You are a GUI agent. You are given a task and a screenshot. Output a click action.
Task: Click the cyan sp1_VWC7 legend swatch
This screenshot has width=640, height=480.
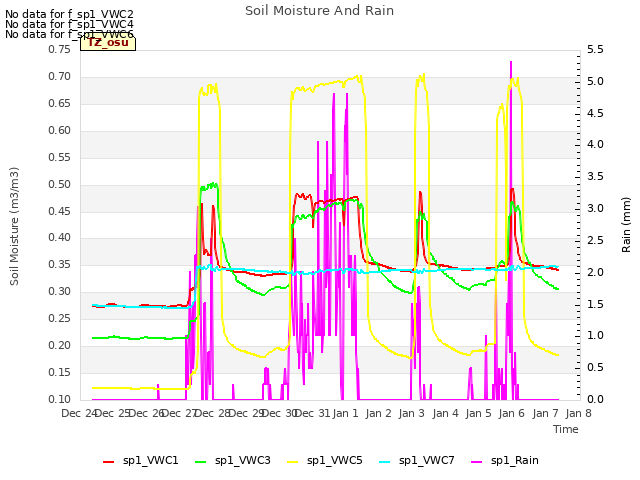(x=384, y=462)
